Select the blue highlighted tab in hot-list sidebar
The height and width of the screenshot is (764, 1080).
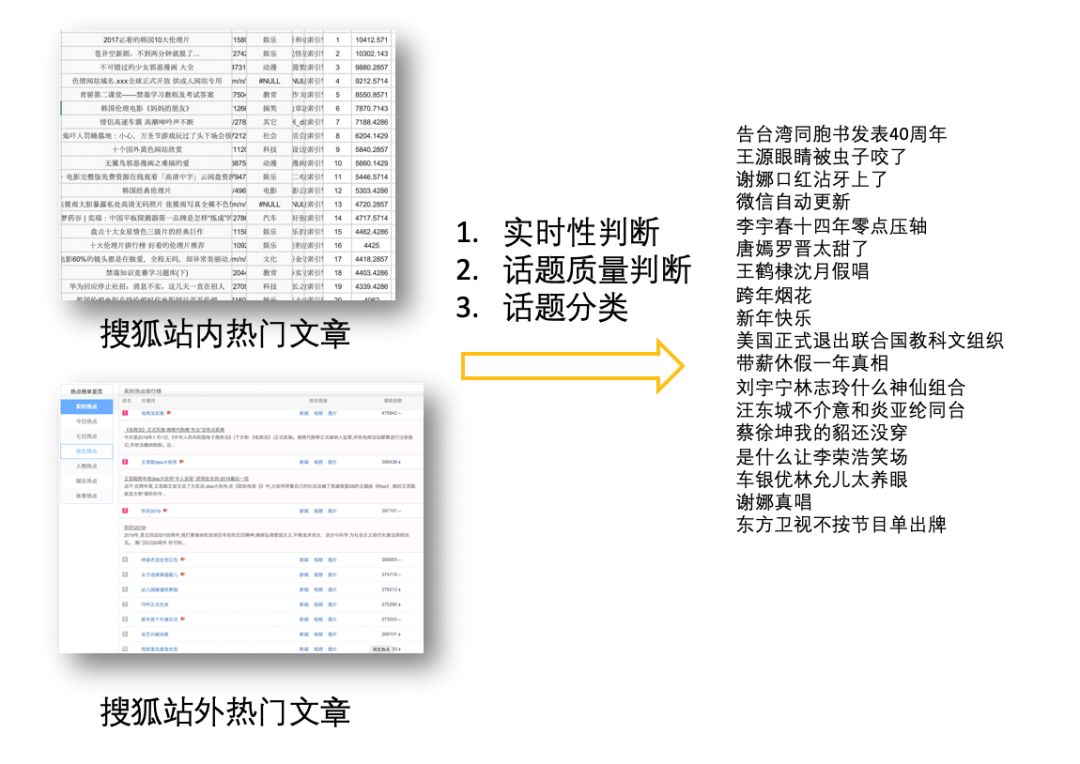86,406
